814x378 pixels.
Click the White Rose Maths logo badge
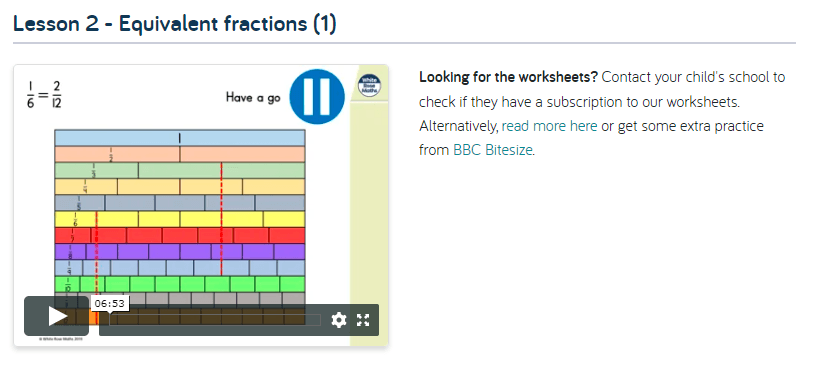point(370,86)
